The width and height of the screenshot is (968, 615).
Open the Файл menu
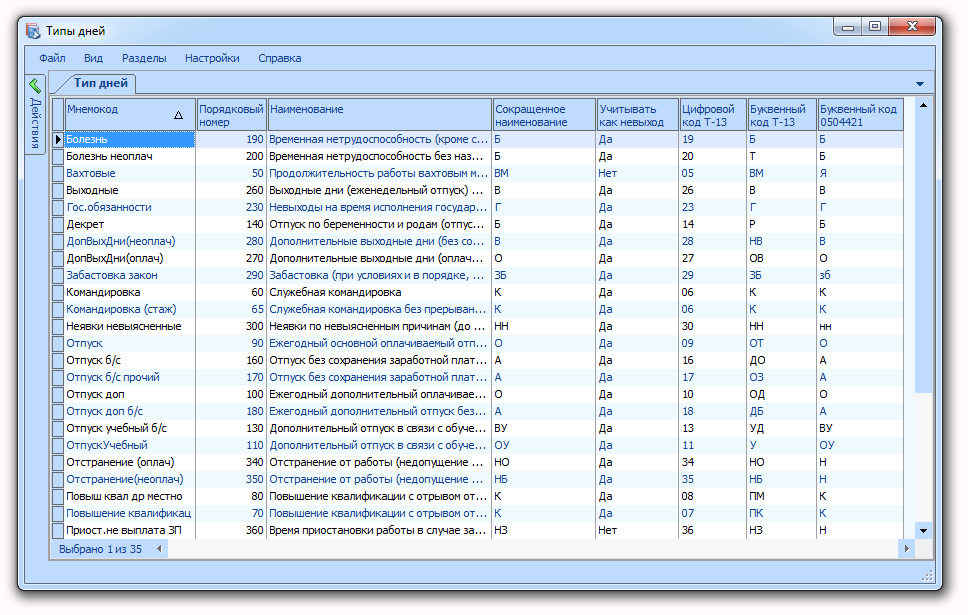pyautogui.click(x=52, y=58)
